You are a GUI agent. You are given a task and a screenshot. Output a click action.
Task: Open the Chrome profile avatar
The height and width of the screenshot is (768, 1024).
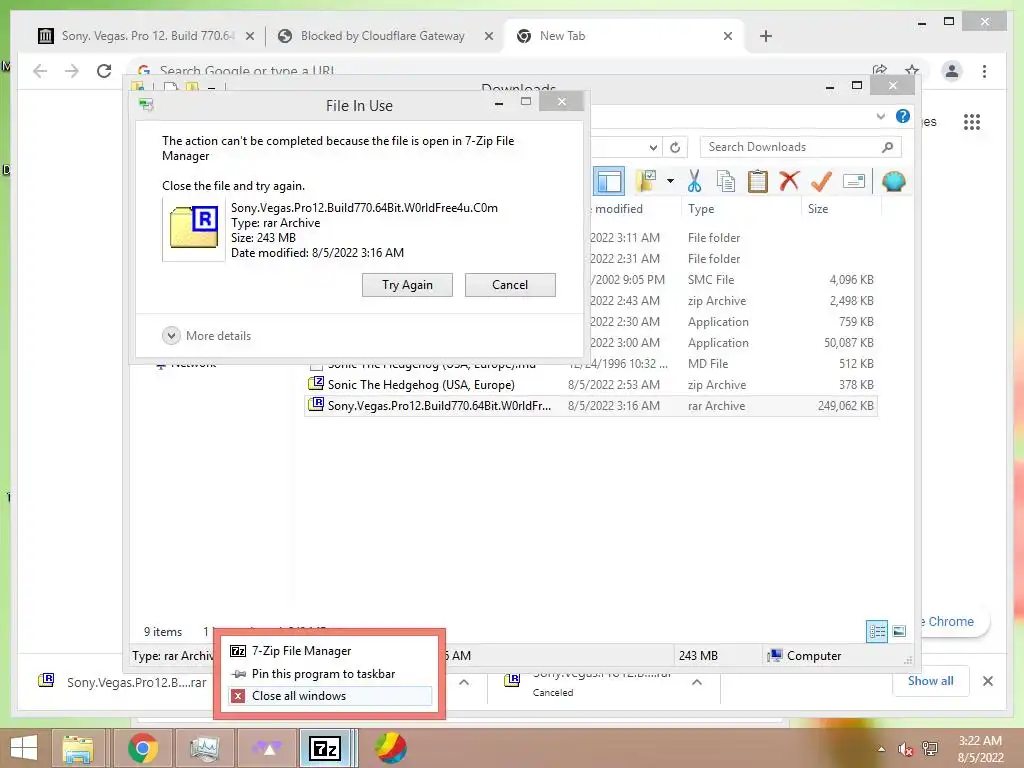click(x=952, y=71)
